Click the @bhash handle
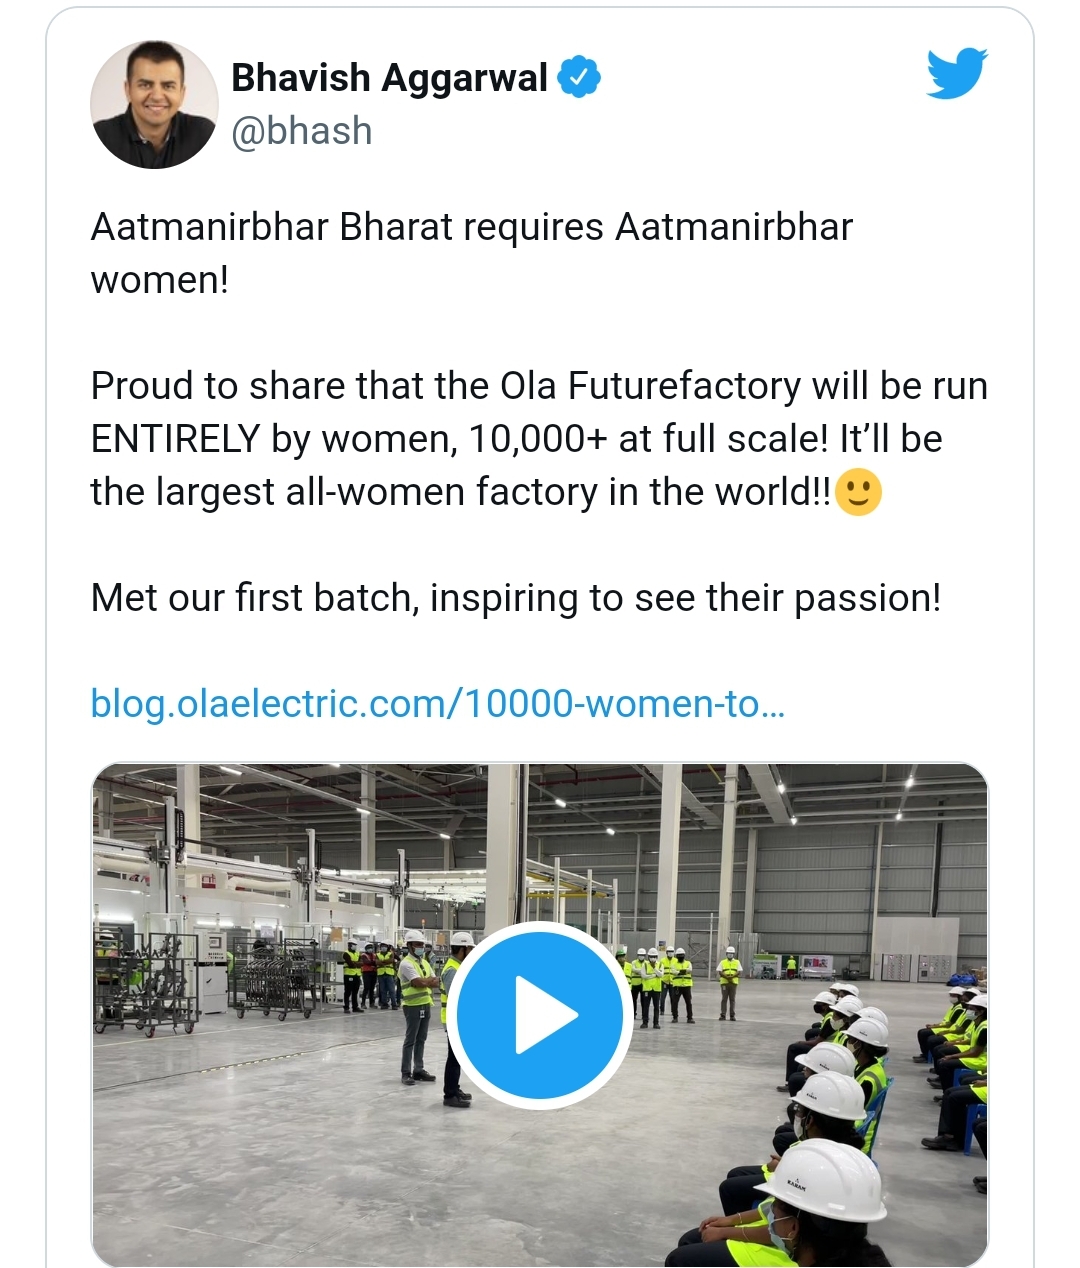The height and width of the screenshot is (1268, 1080). (x=302, y=131)
